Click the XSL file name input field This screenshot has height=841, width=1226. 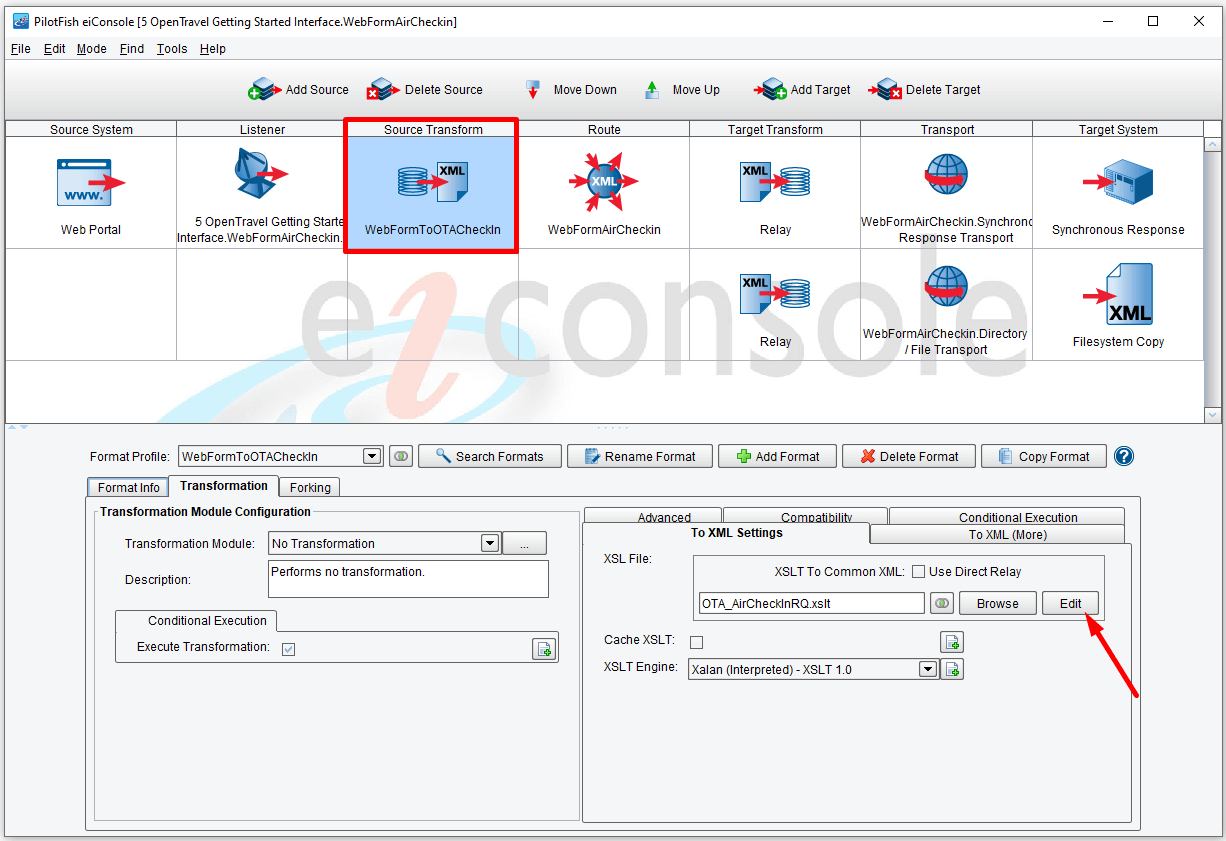coord(811,603)
